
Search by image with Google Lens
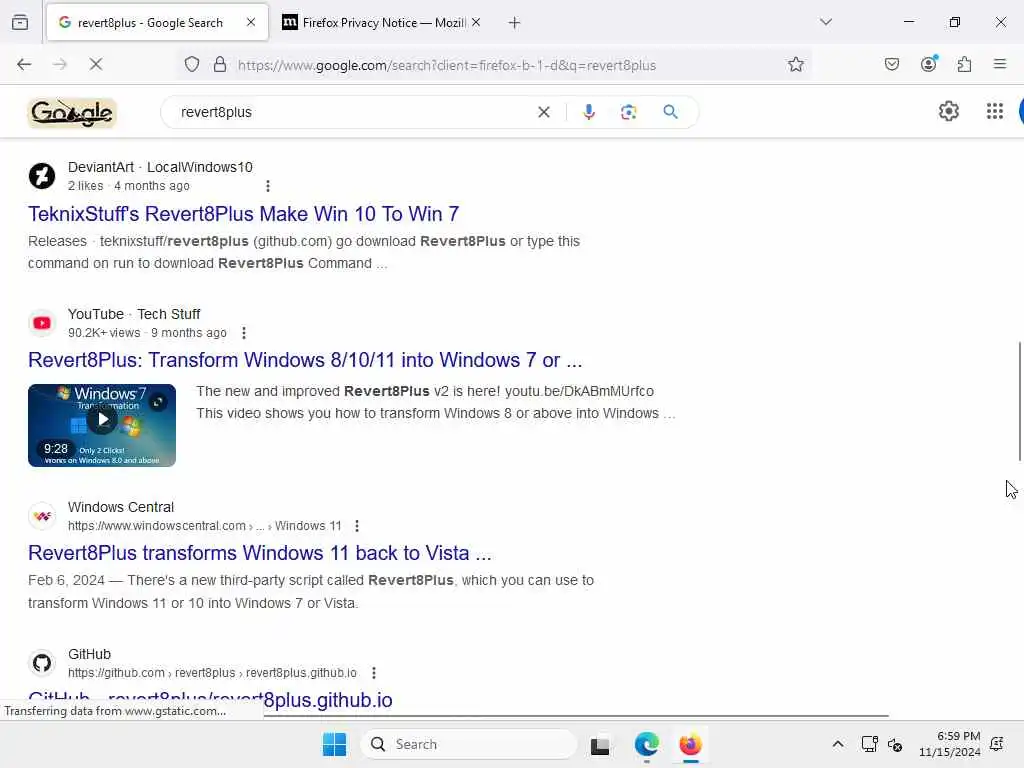point(629,112)
